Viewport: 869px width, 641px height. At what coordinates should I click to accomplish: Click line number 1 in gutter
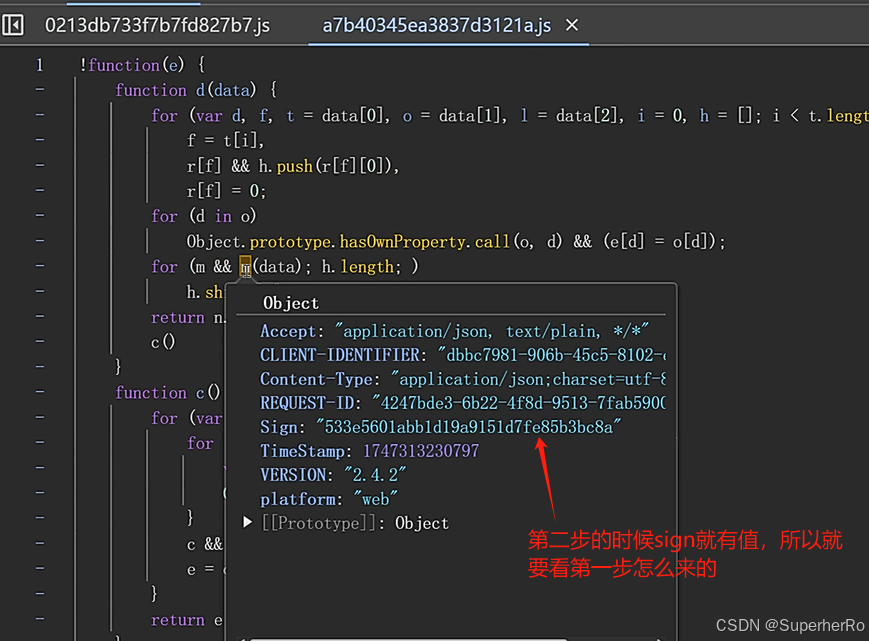pos(39,65)
